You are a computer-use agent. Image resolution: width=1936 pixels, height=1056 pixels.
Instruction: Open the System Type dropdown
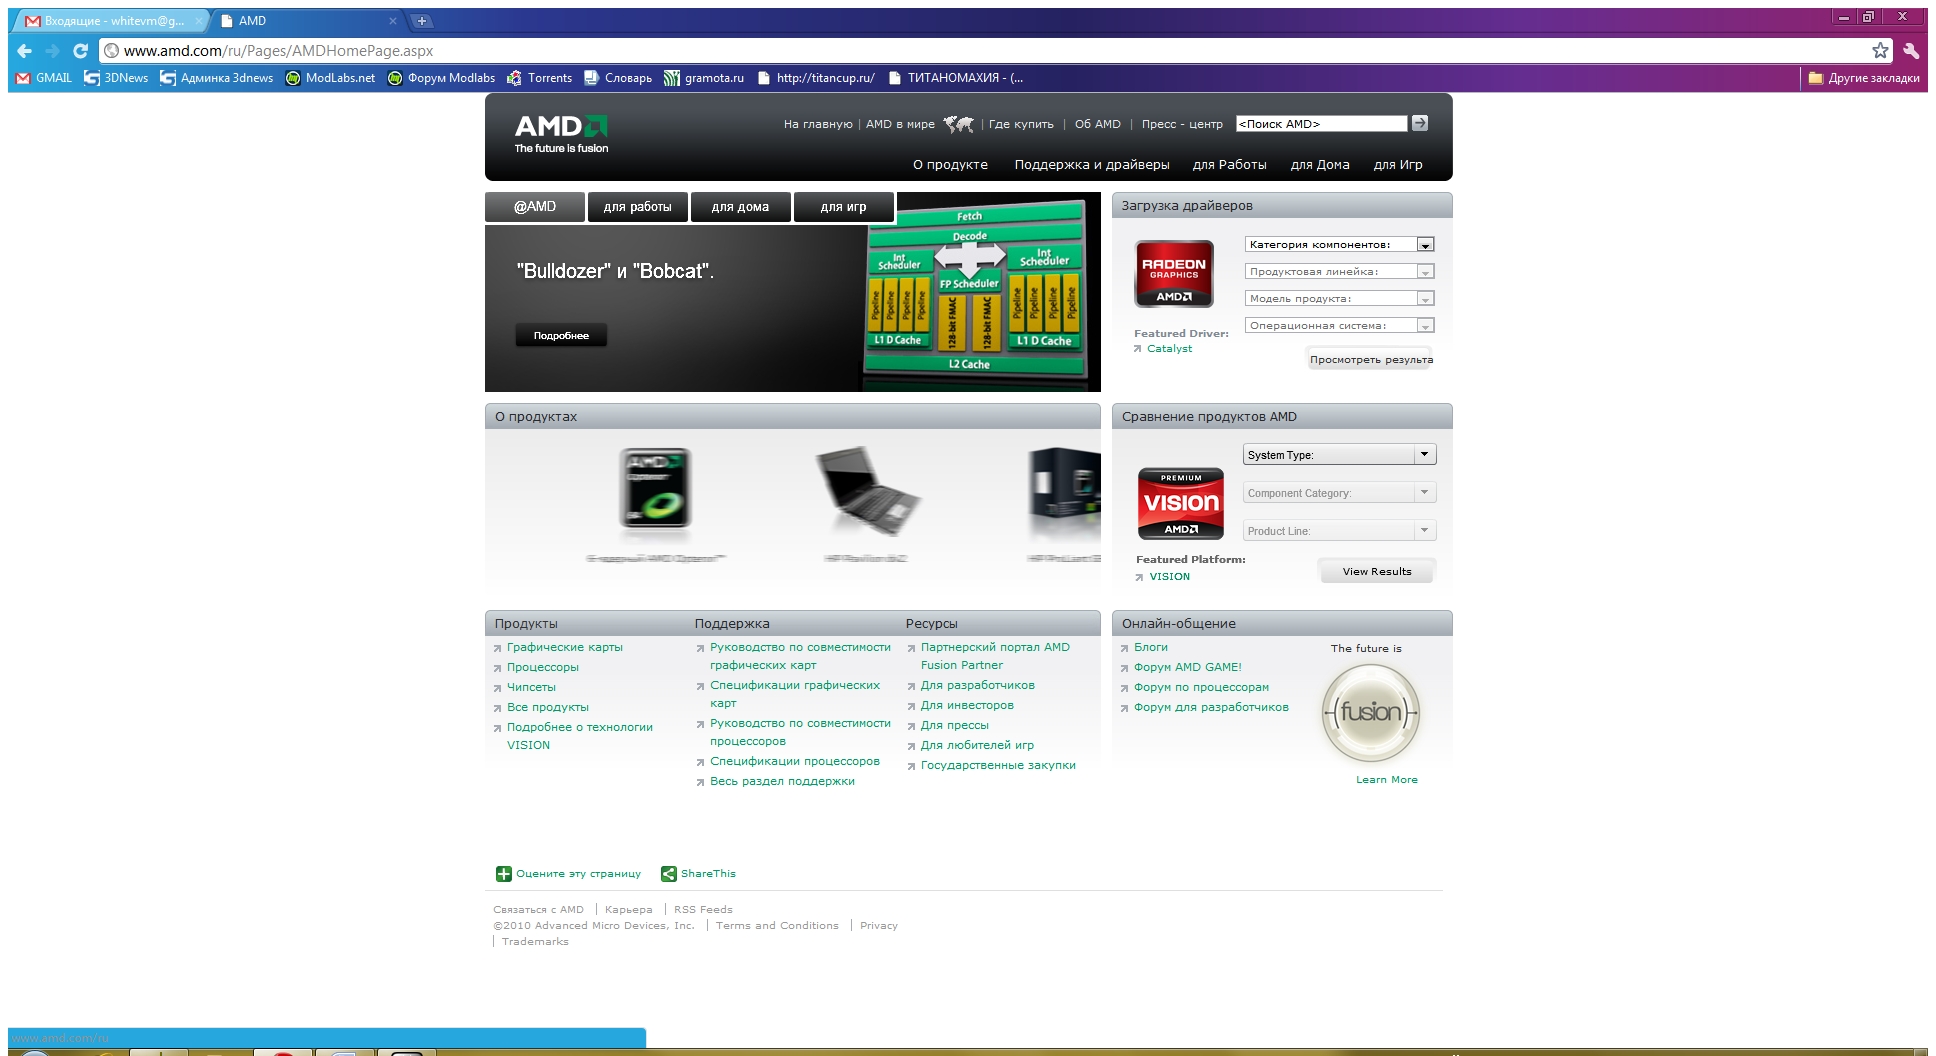click(x=1340, y=454)
